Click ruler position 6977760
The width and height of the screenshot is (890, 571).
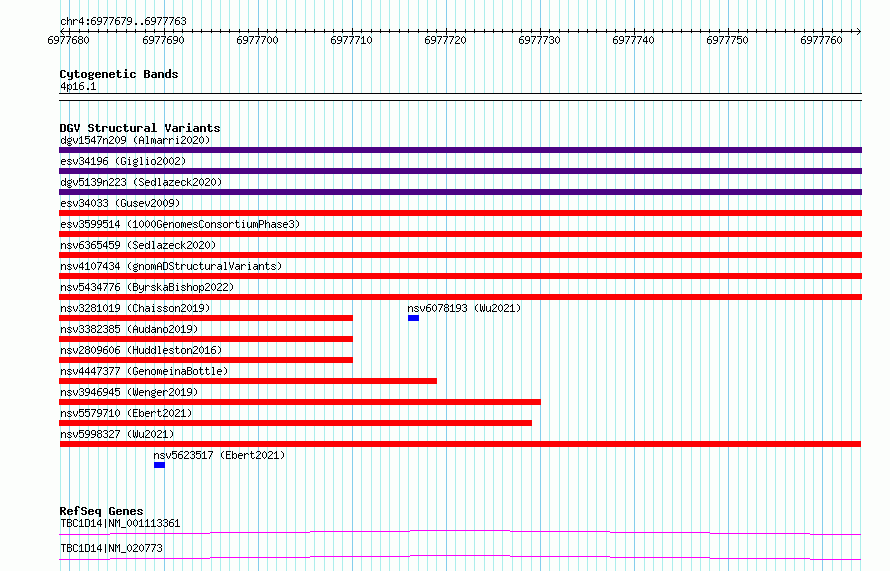[x=821, y=41]
